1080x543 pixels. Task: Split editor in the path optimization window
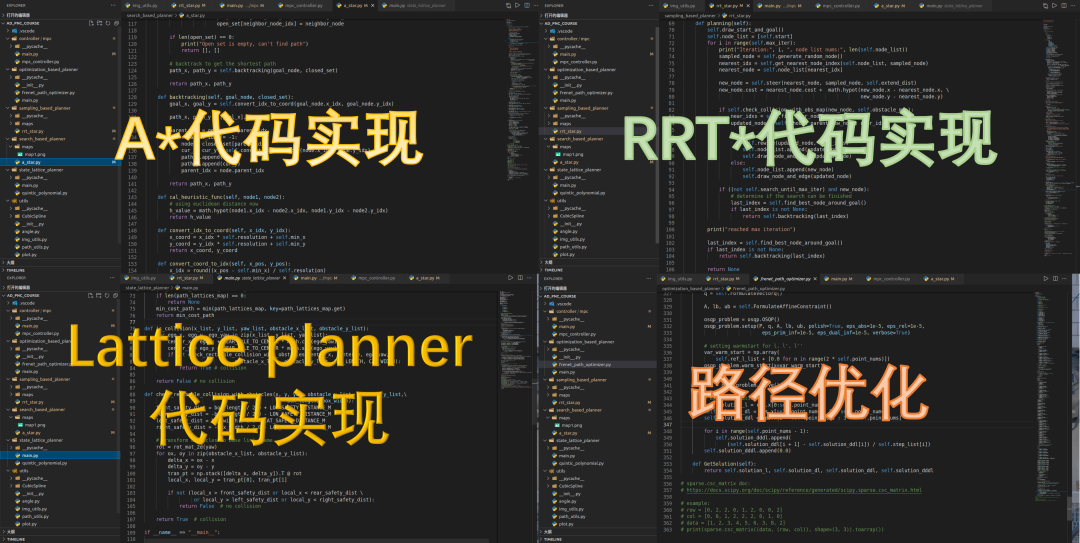click(1055, 278)
